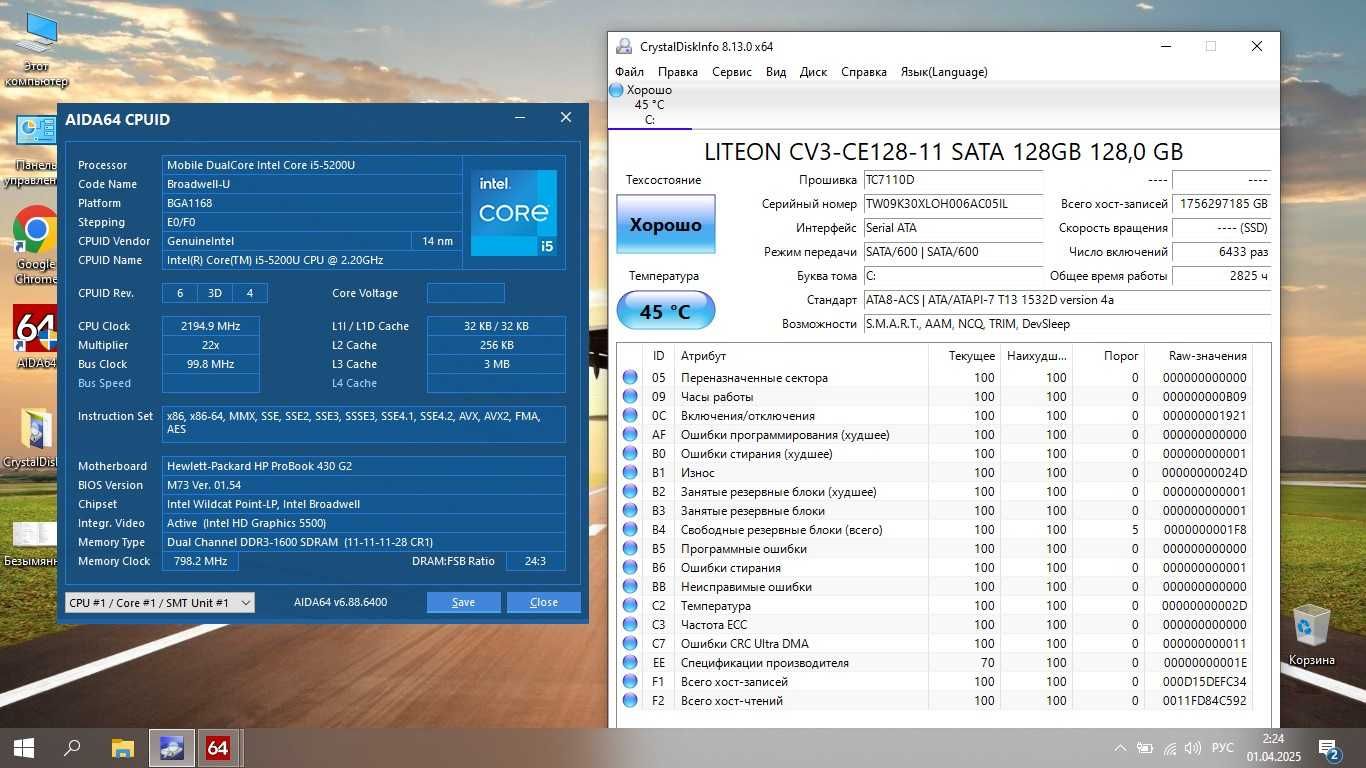Open the Вид menu

coord(776,72)
